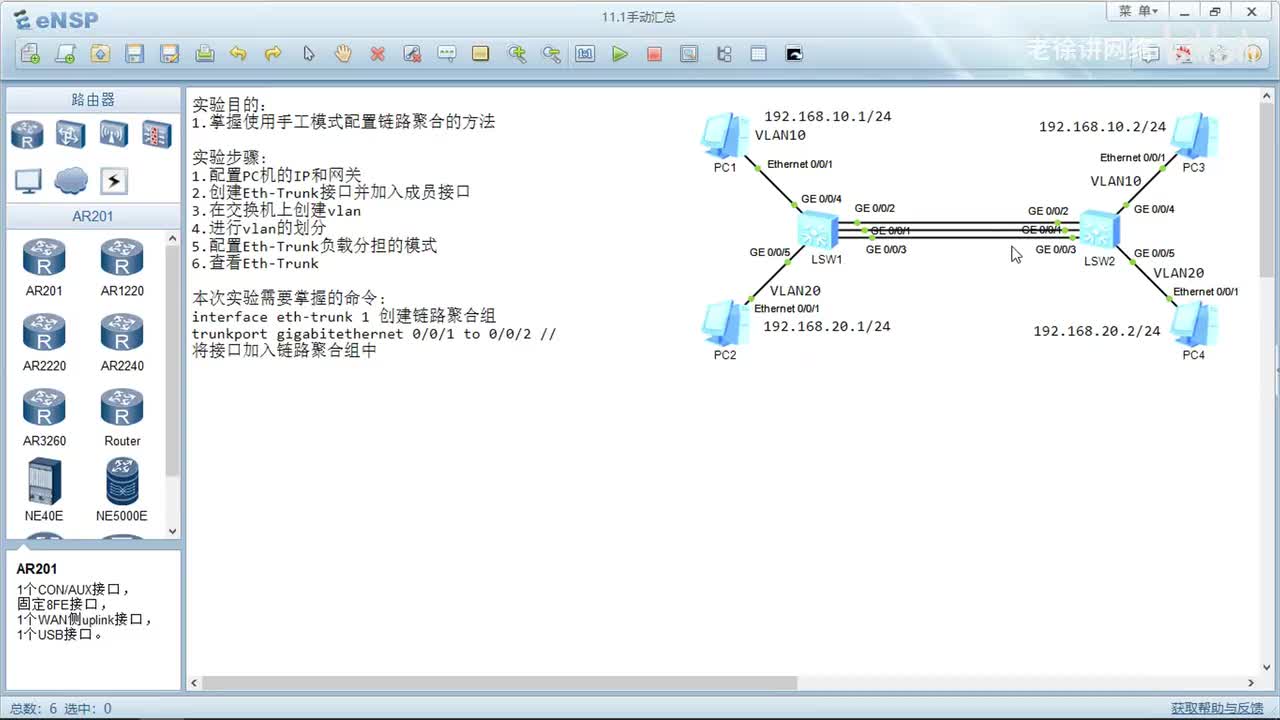1280x720 pixels.
Task: Click the 路由器 category header
Action: (x=93, y=100)
